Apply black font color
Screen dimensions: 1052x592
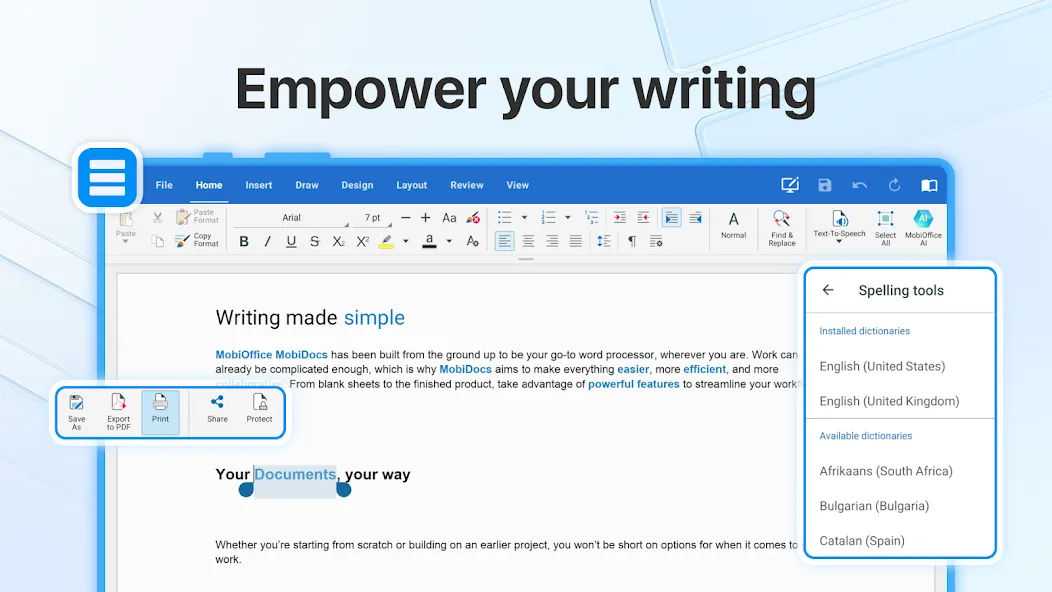[429, 242]
